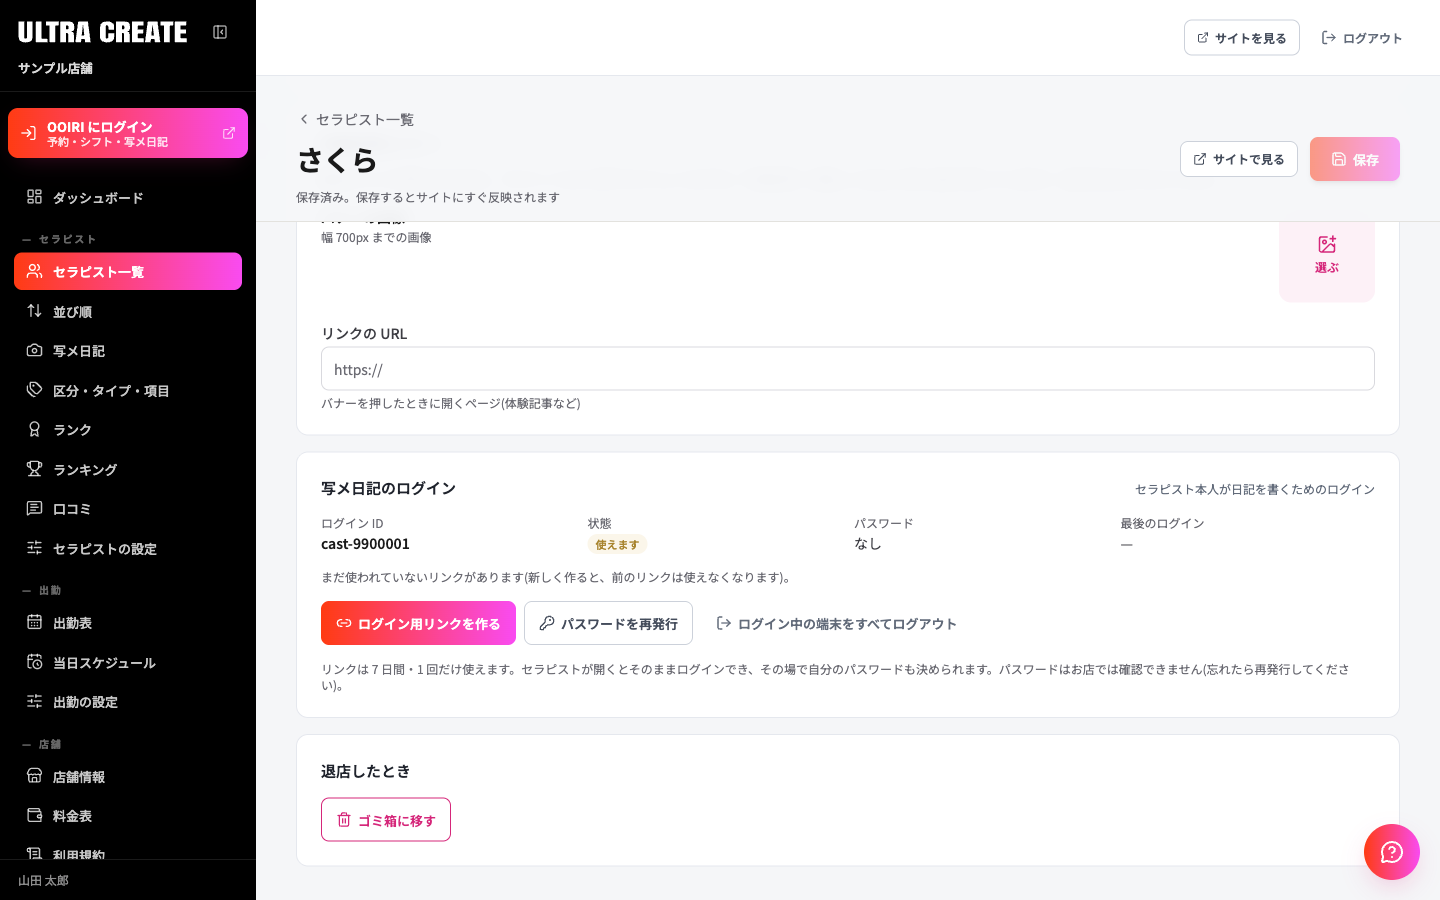Click the 区分・タイプ・項目 tag icon
The width and height of the screenshot is (1440, 900).
[x=34, y=390]
